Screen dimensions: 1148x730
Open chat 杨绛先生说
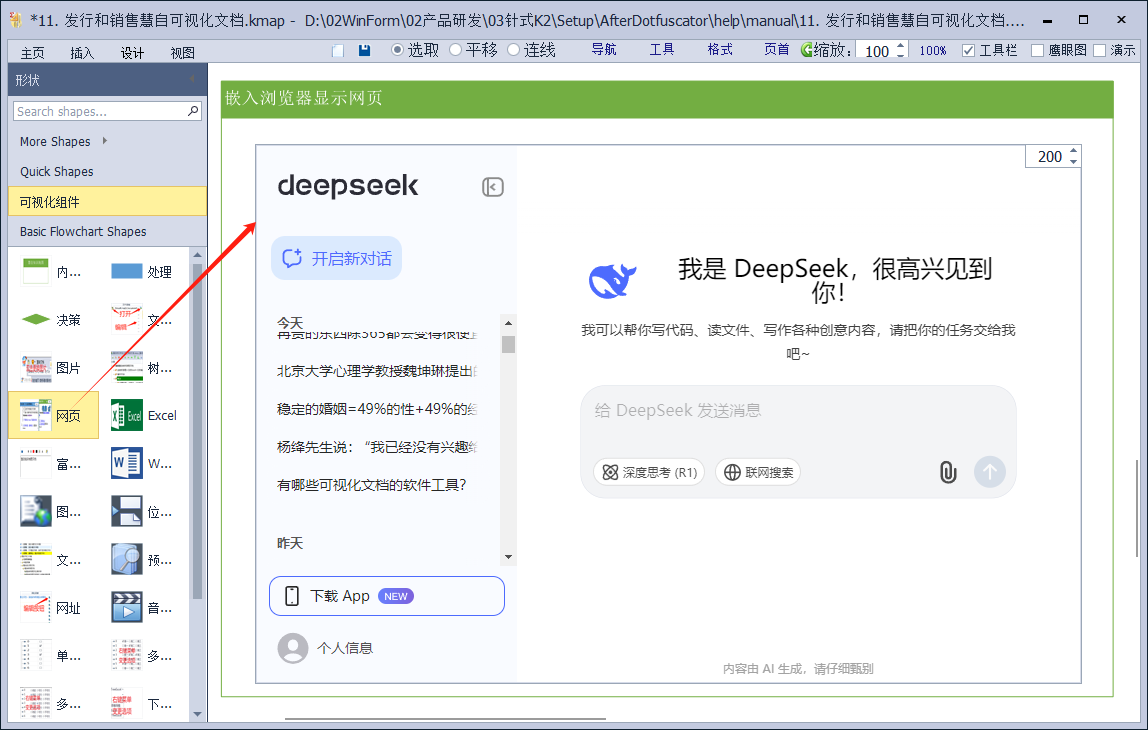[377, 447]
